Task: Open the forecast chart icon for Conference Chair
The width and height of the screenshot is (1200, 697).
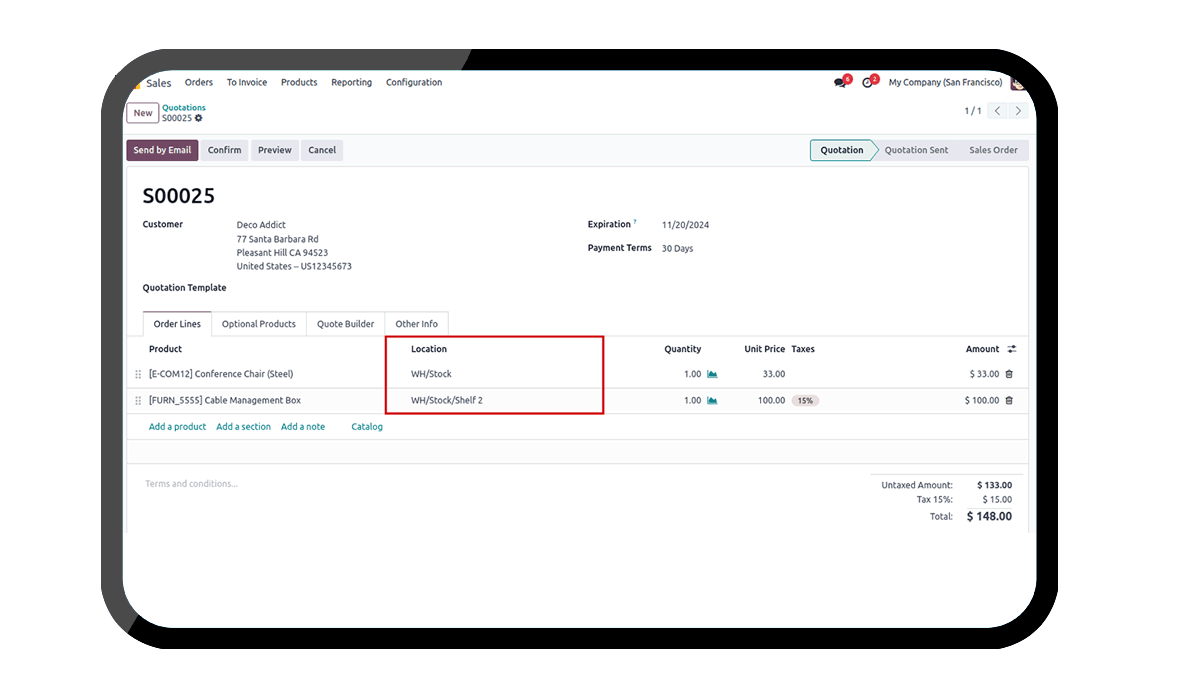Action: [x=712, y=374]
